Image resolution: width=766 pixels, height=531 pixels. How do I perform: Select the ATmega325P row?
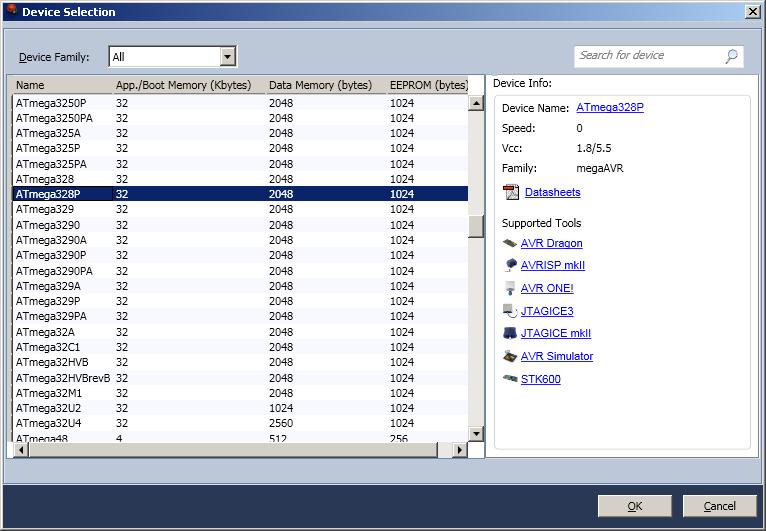pyautogui.click(x=240, y=149)
